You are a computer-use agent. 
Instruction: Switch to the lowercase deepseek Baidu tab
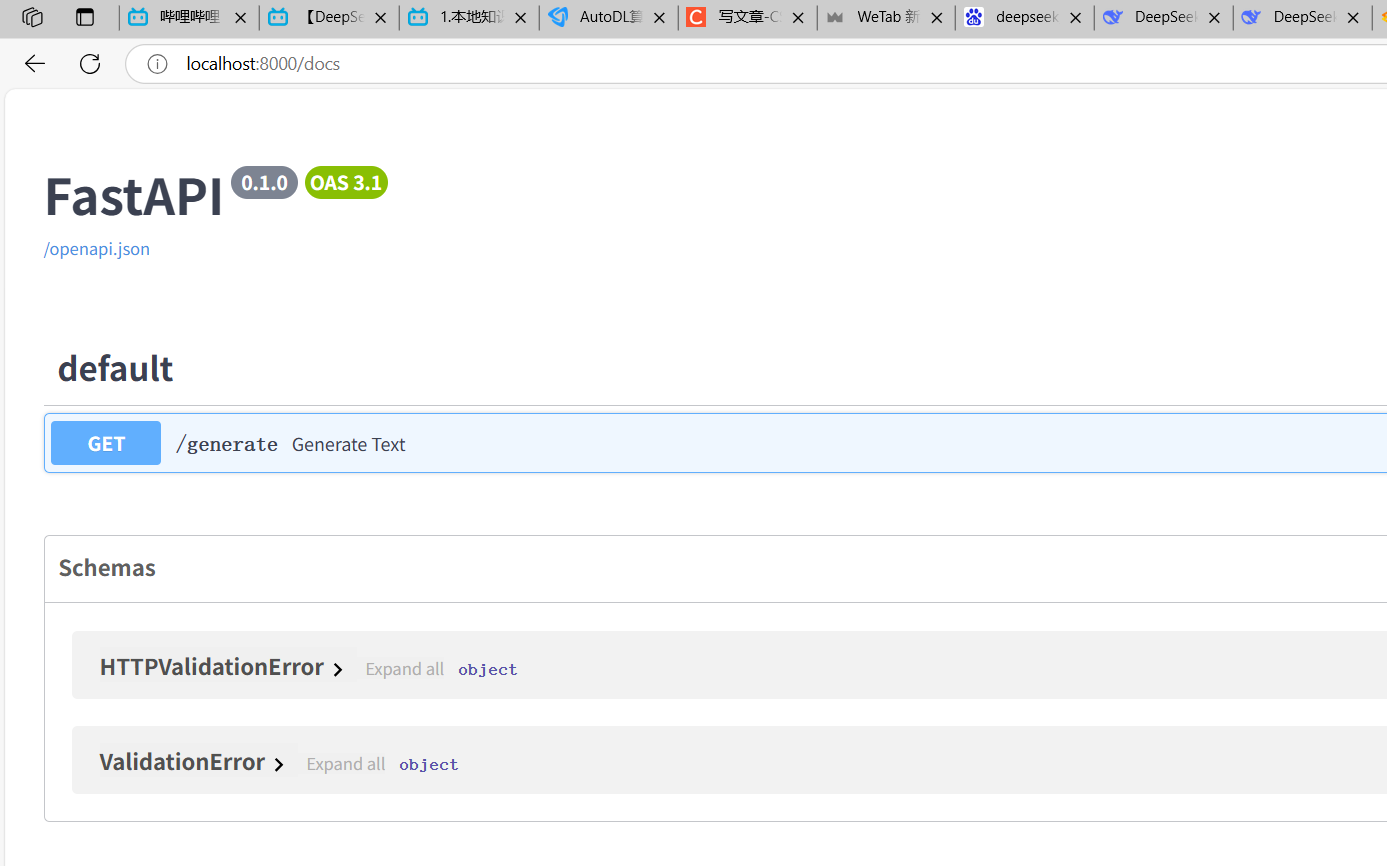coord(1024,17)
